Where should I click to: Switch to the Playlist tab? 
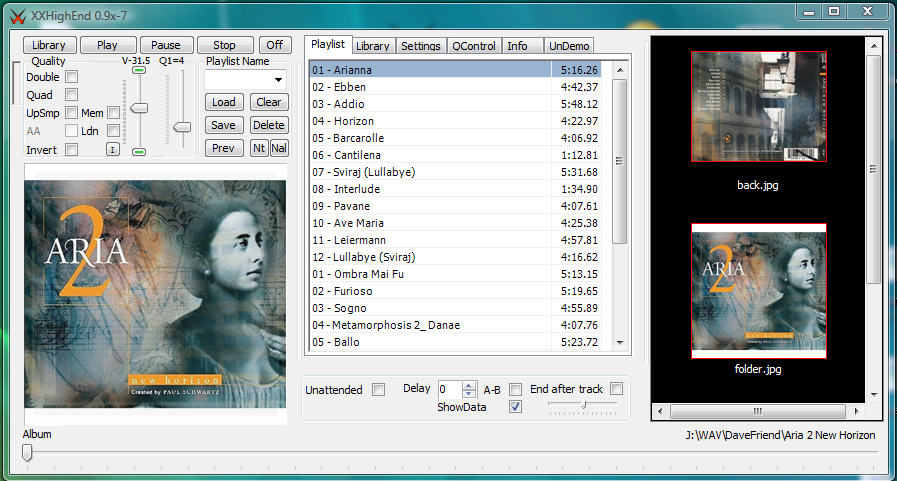[x=328, y=45]
